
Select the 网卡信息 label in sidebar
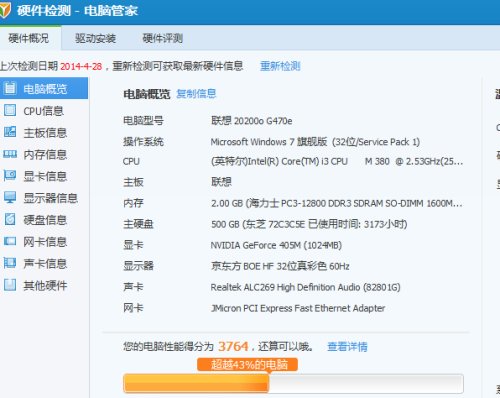click(45, 242)
